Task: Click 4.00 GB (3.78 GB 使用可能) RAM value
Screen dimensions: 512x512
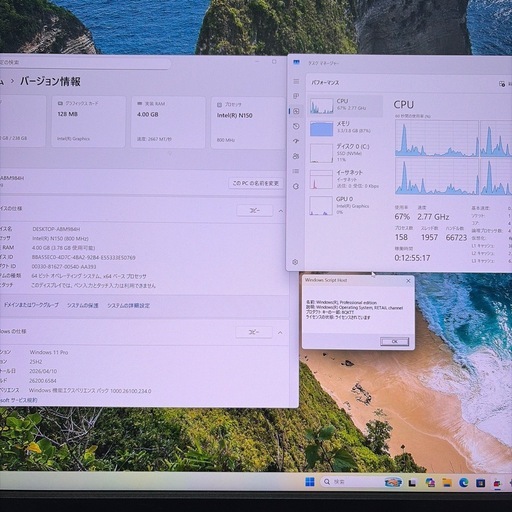Action: click(x=63, y=248)
